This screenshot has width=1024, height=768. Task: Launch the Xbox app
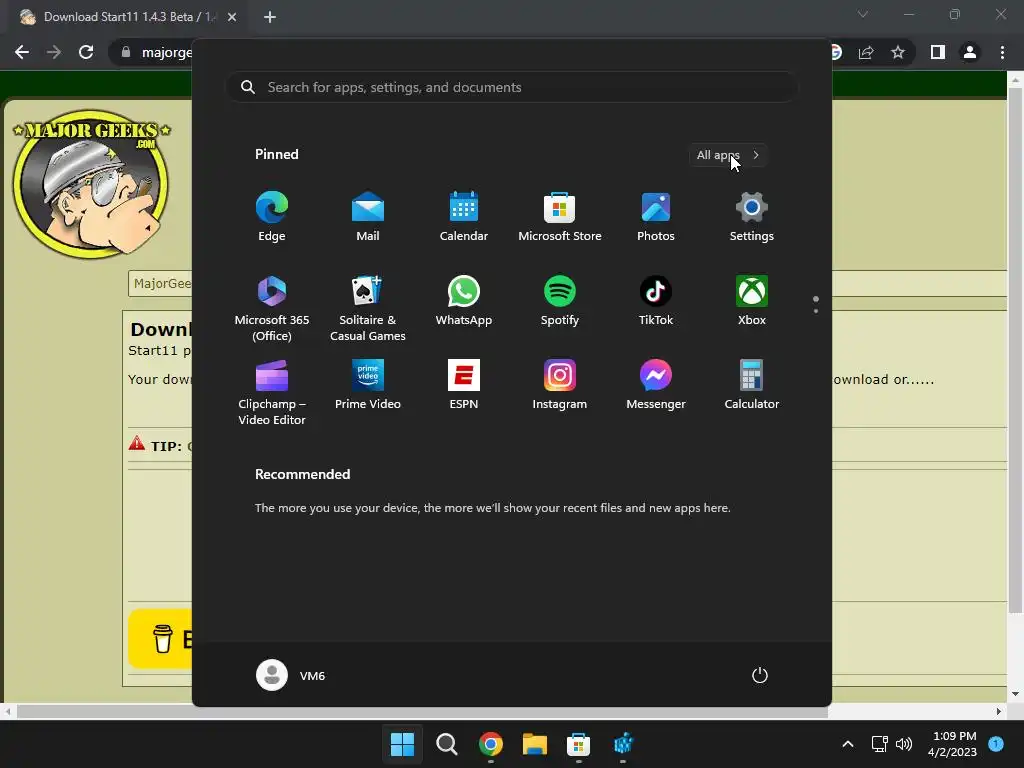point(752,301)
